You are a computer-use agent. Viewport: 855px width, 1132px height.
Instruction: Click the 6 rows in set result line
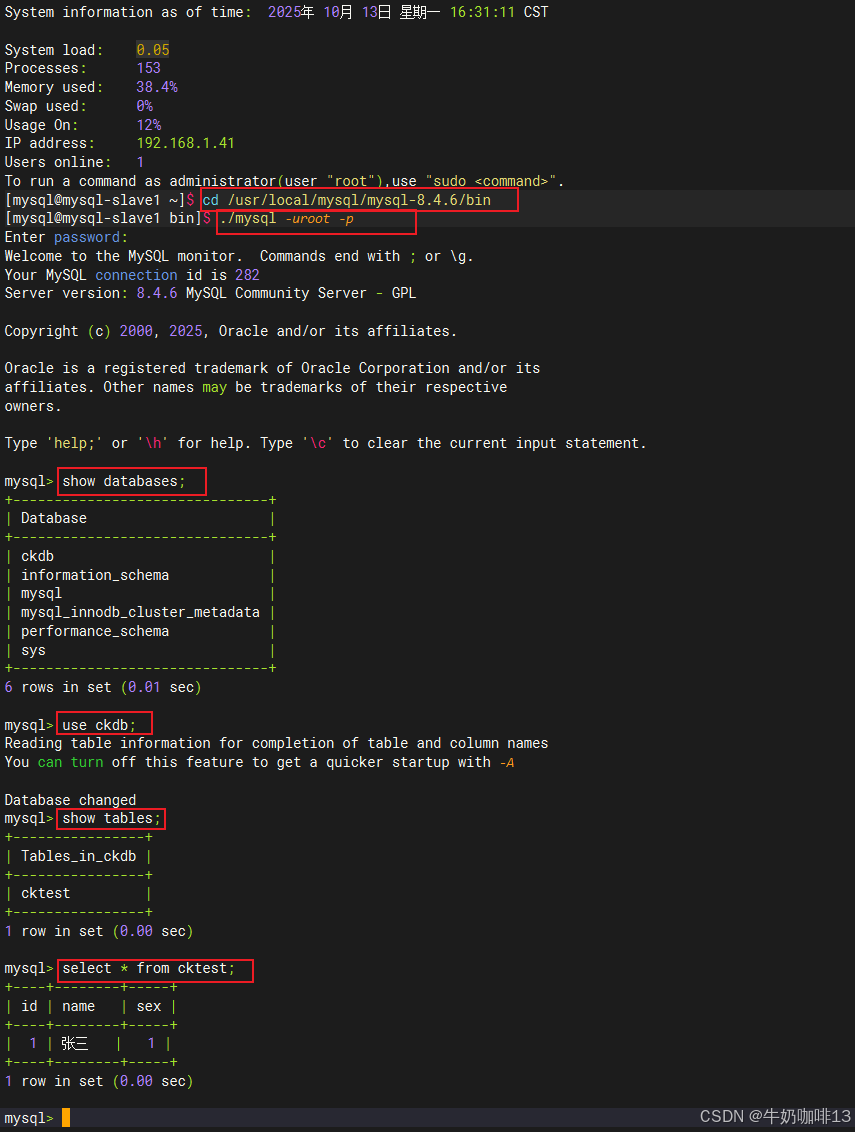[x=103, y=687]
